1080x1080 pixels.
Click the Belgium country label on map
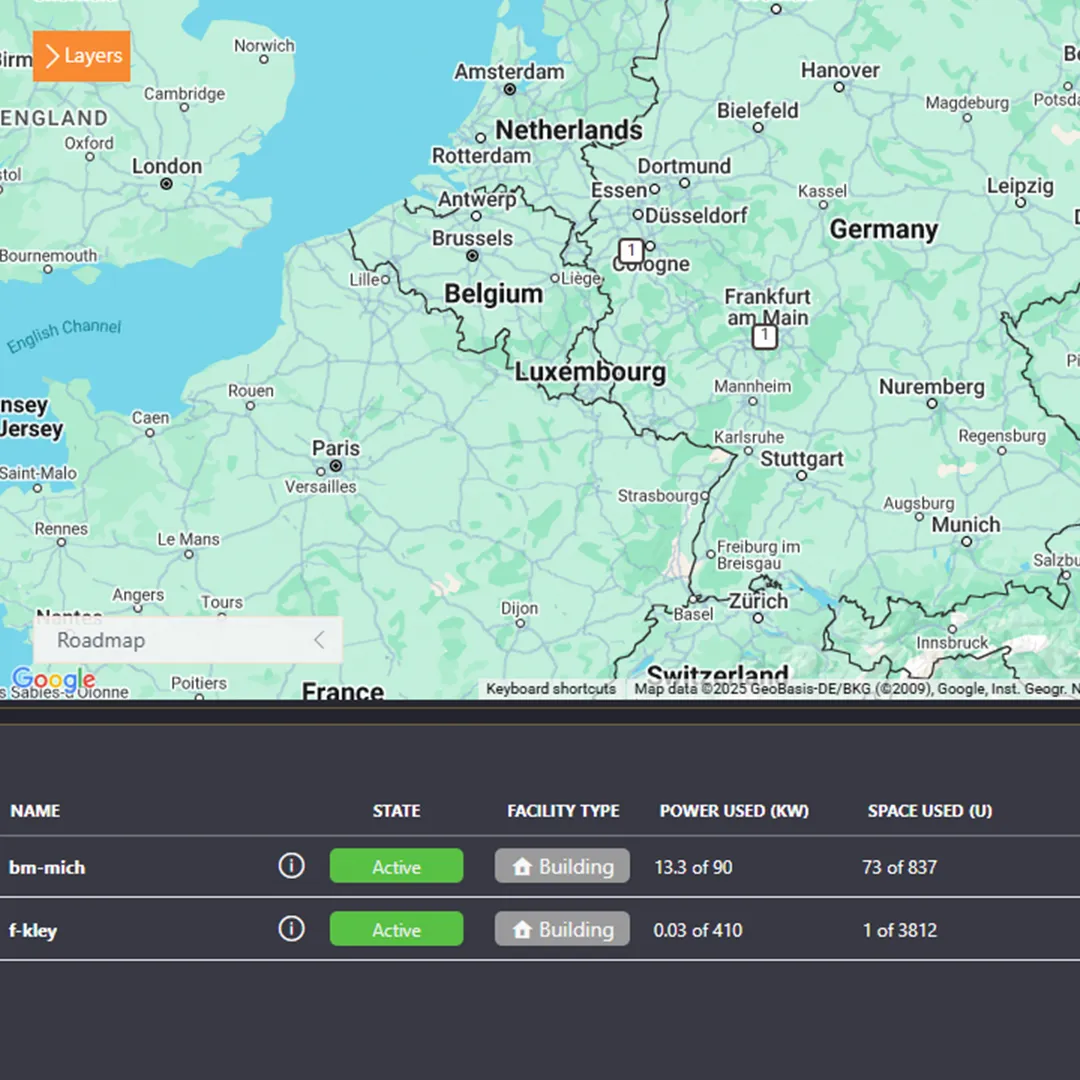coord(493,294)
